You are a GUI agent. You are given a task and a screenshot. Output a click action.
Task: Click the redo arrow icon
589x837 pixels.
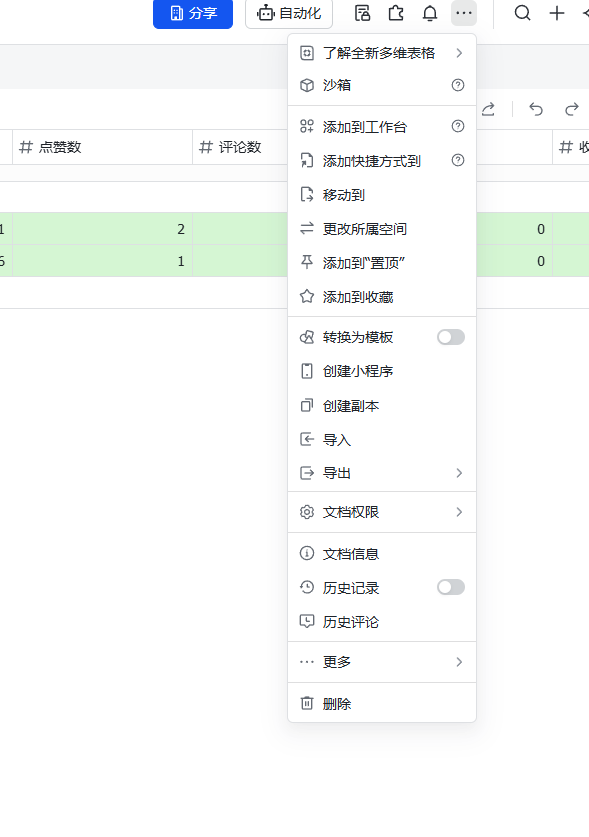pyautogui.click(x=570, y=110)
